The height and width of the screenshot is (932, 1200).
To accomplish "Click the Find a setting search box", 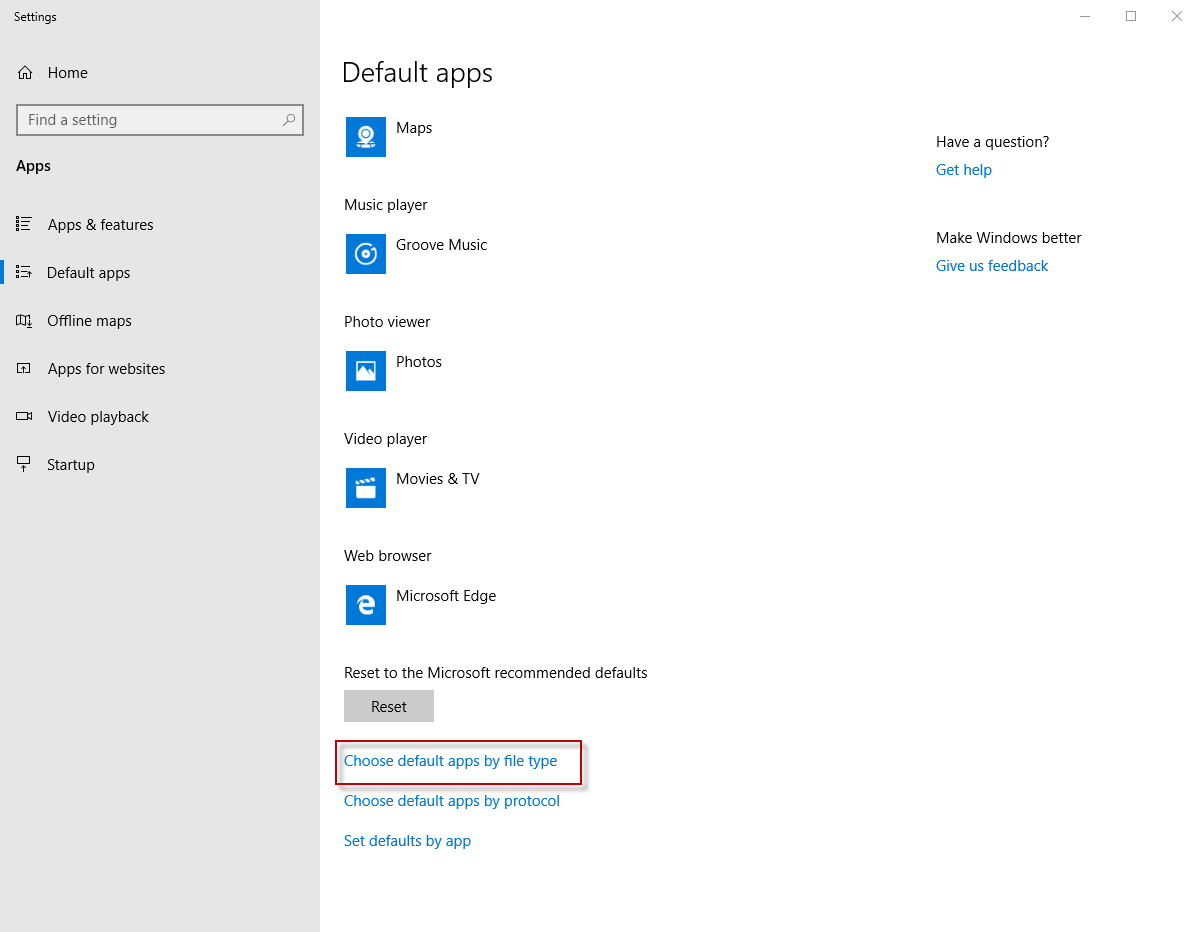I will click(160, 120).
